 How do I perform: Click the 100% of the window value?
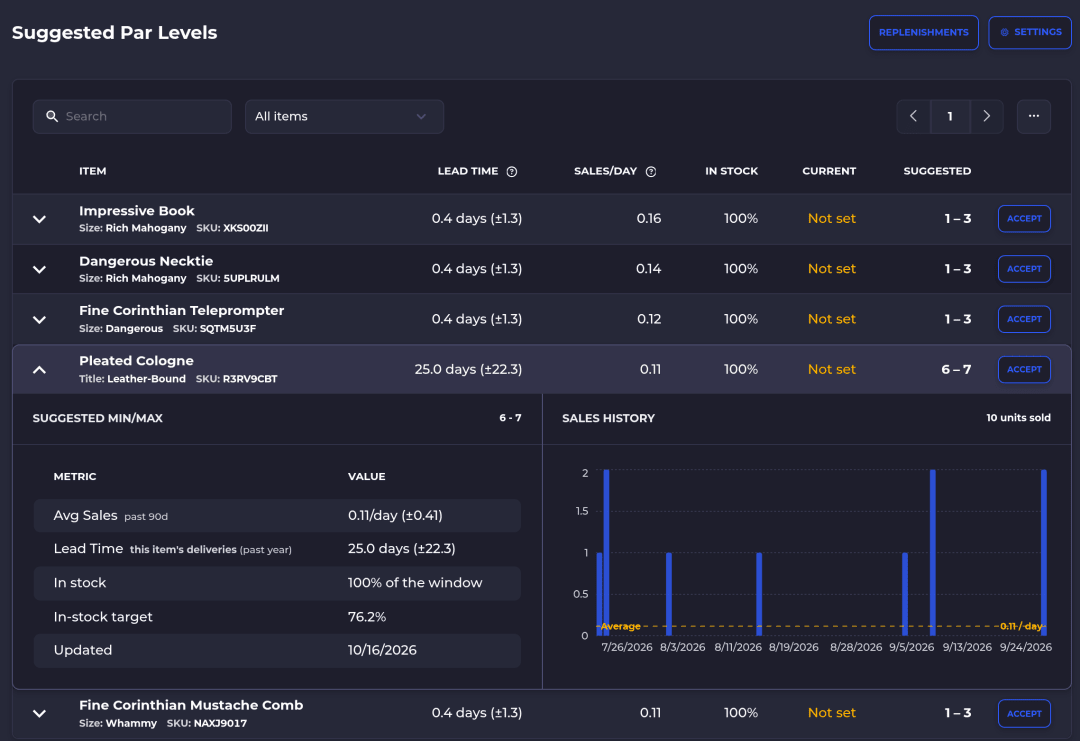click(415, 583)
